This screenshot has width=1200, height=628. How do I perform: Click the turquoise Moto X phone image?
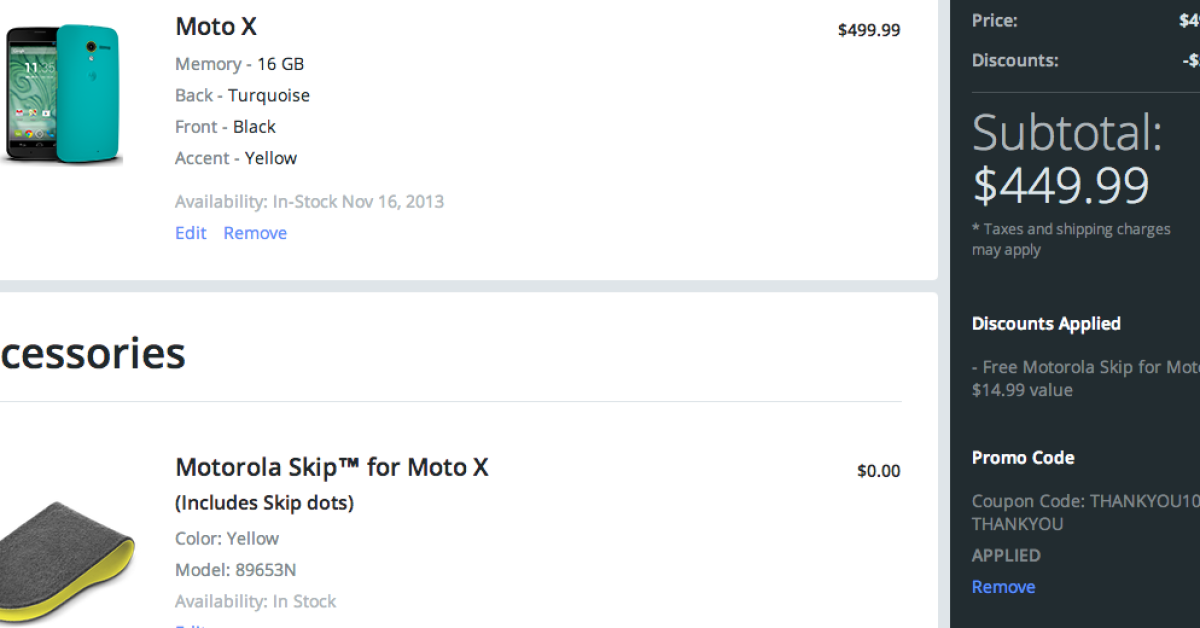[x=64, y=93]
